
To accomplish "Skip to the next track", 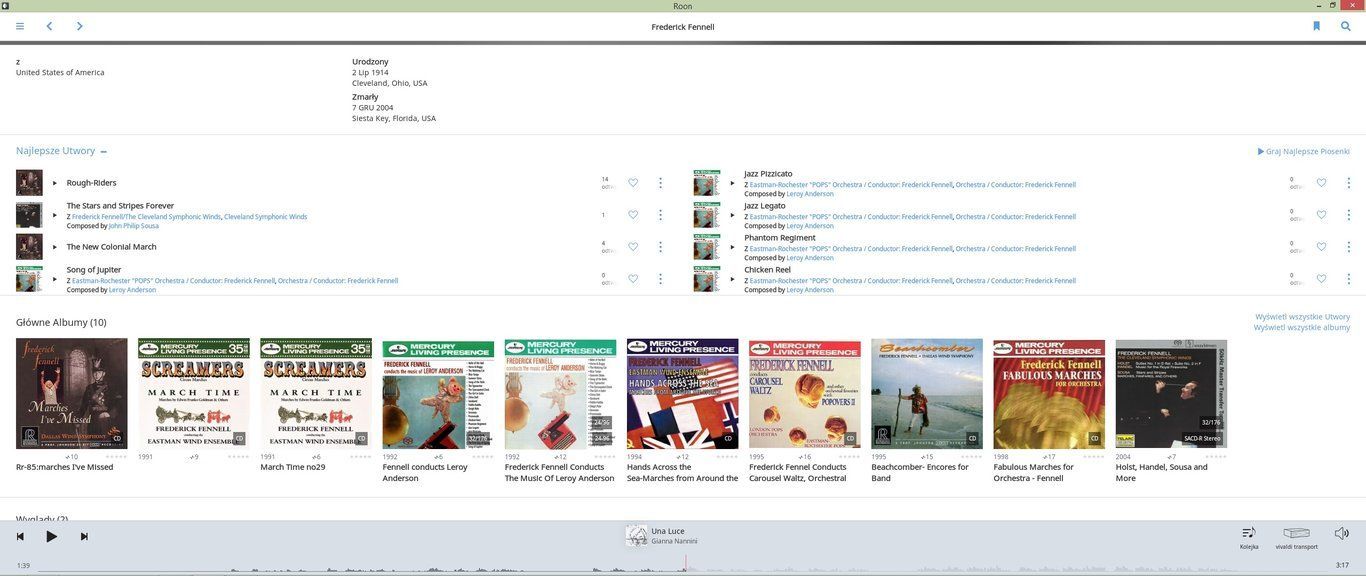I will 84,537.
